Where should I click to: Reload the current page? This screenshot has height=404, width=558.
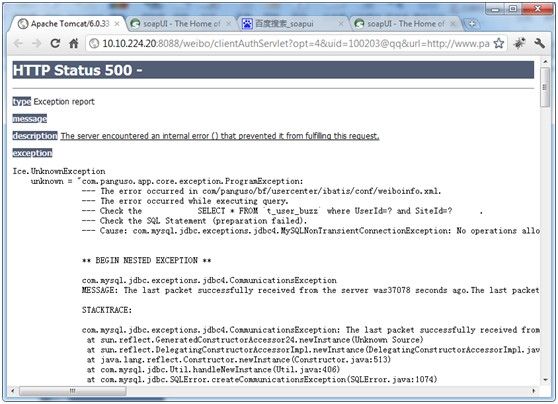coord(55,43)
